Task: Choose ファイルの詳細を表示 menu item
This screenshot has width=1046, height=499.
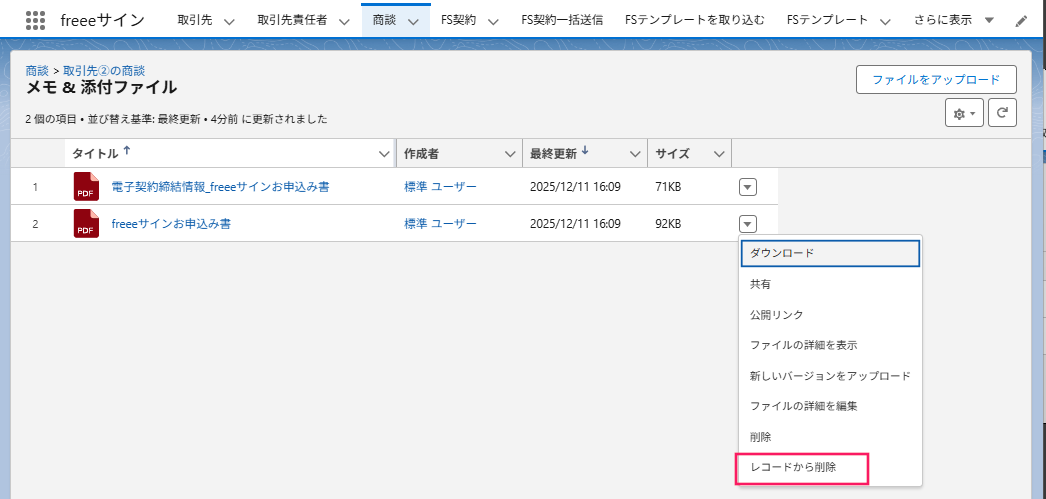Action: click(830, 346)
